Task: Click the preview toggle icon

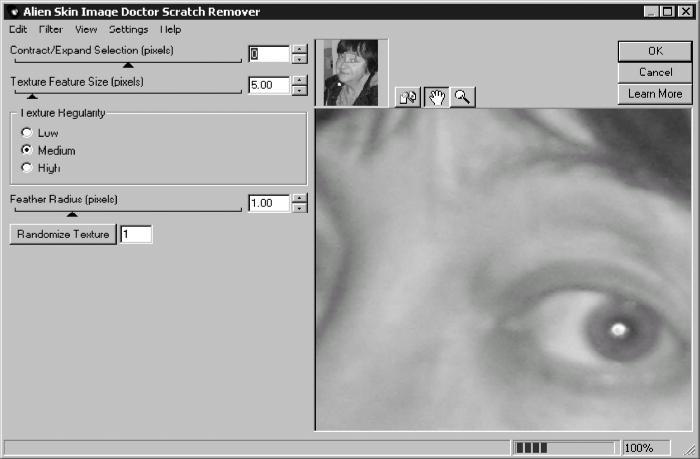Action: 407,97
